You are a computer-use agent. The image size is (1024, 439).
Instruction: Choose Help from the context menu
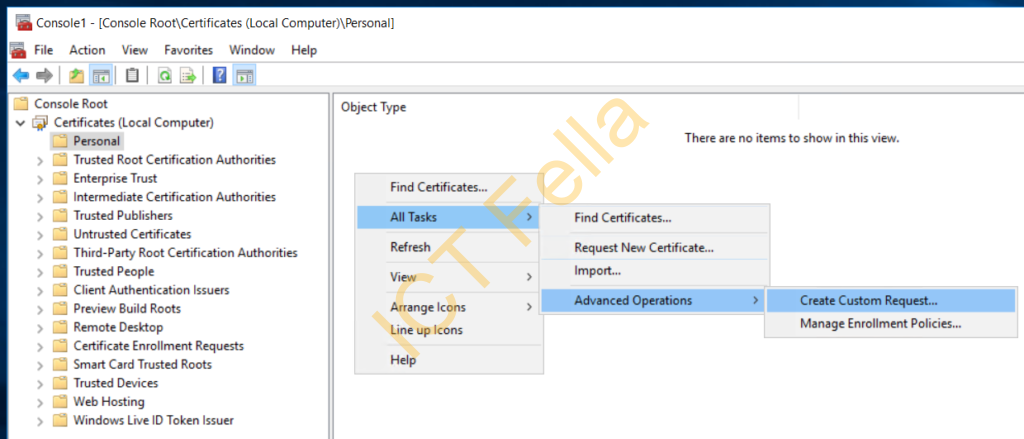click(449, 360)
